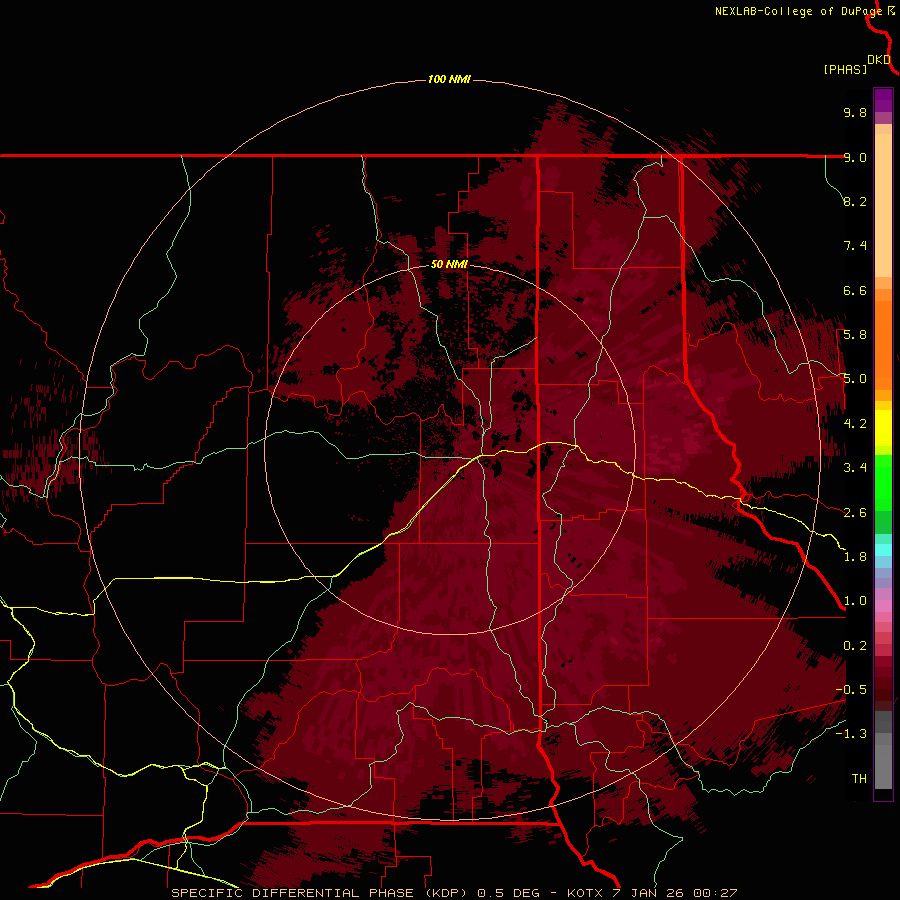Click the 6.6 scale value

click(x=855, y=290)
